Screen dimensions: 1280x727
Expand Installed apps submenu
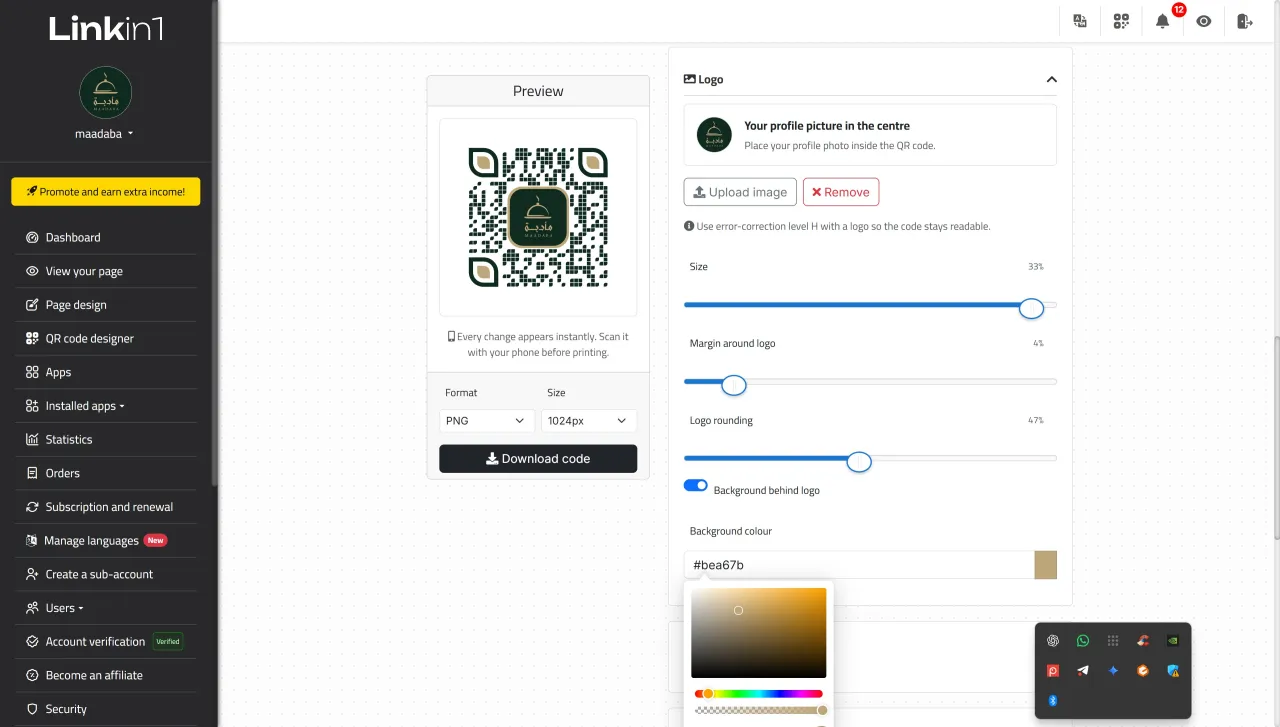point(85,406)
